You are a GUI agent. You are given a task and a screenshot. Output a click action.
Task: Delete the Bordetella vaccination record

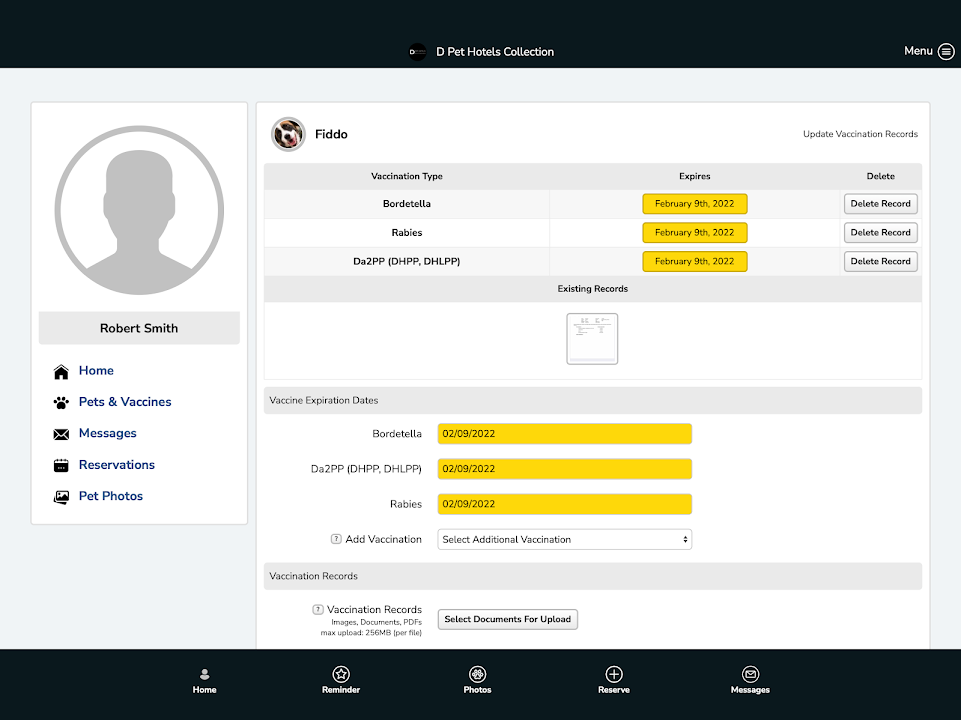(880, 203)
